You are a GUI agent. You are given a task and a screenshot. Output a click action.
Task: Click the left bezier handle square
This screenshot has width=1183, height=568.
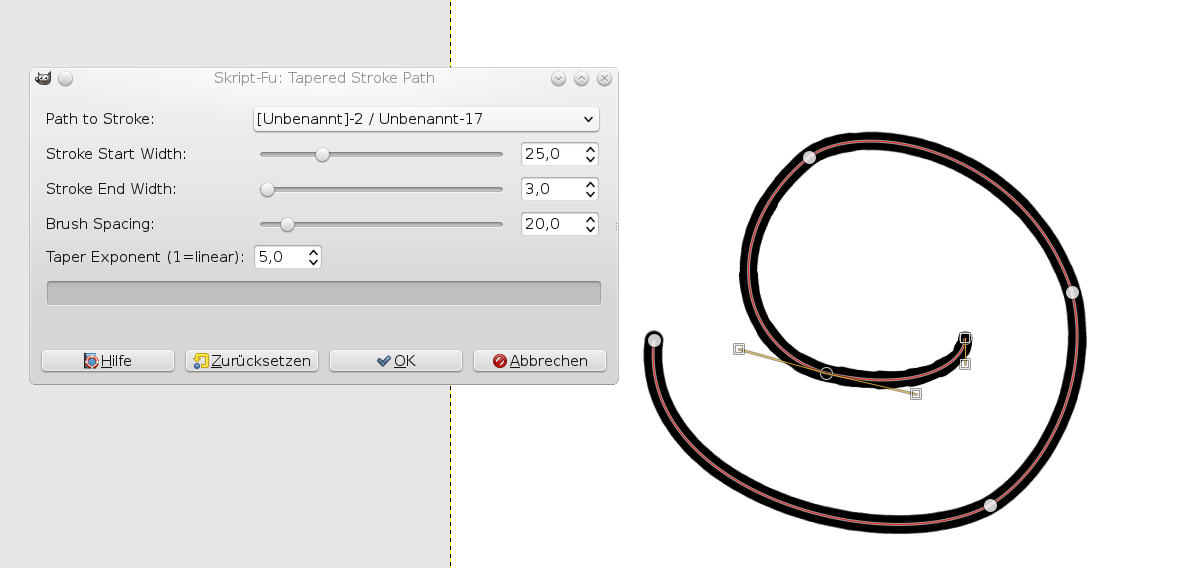[739, 348]
